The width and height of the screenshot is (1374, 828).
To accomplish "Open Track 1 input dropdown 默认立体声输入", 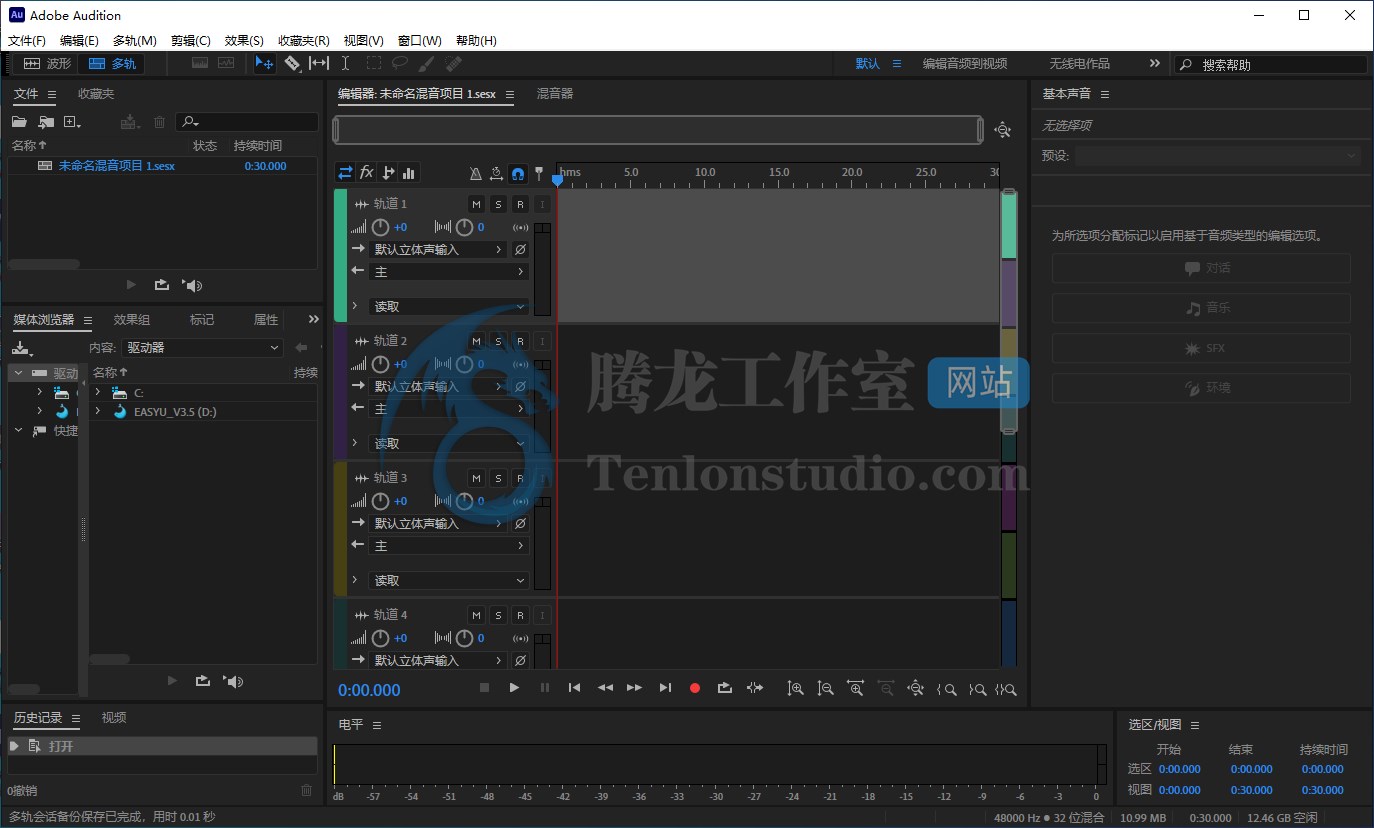I will [x=438, y=250].
